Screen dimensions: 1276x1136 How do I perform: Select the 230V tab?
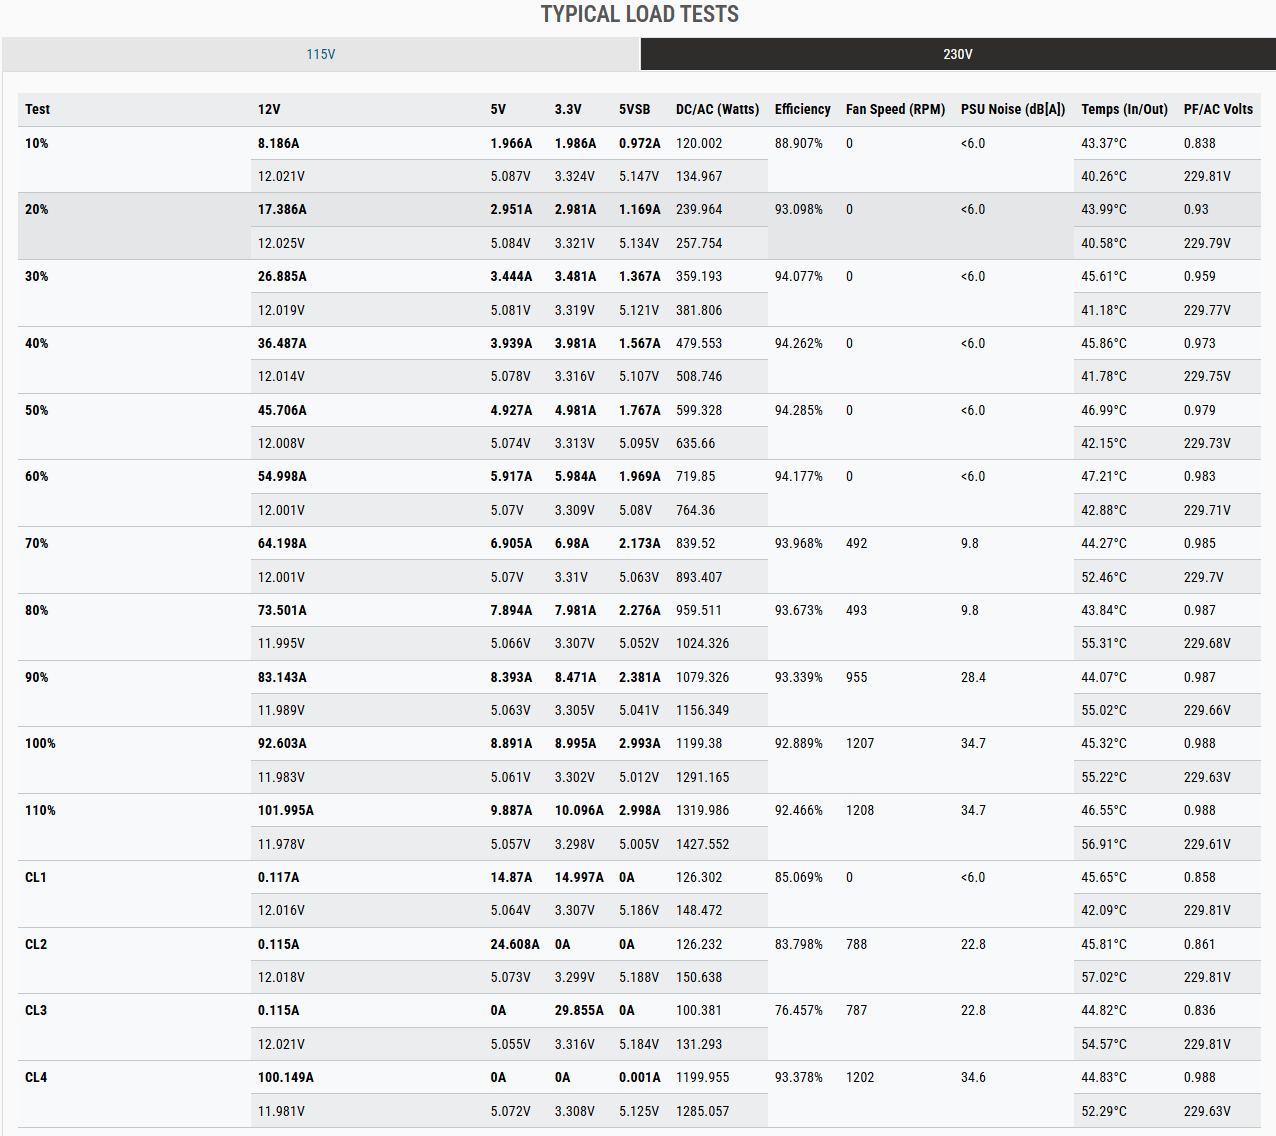(957, 54)
